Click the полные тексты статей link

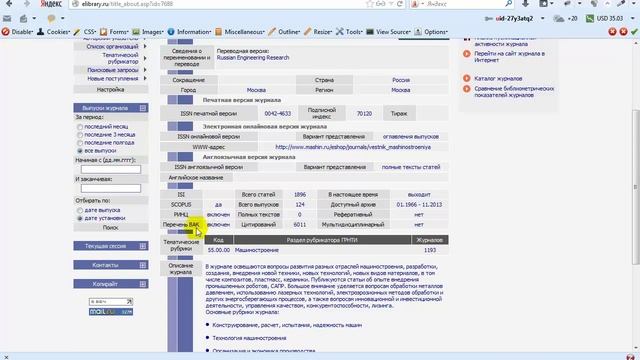(411, 167)
